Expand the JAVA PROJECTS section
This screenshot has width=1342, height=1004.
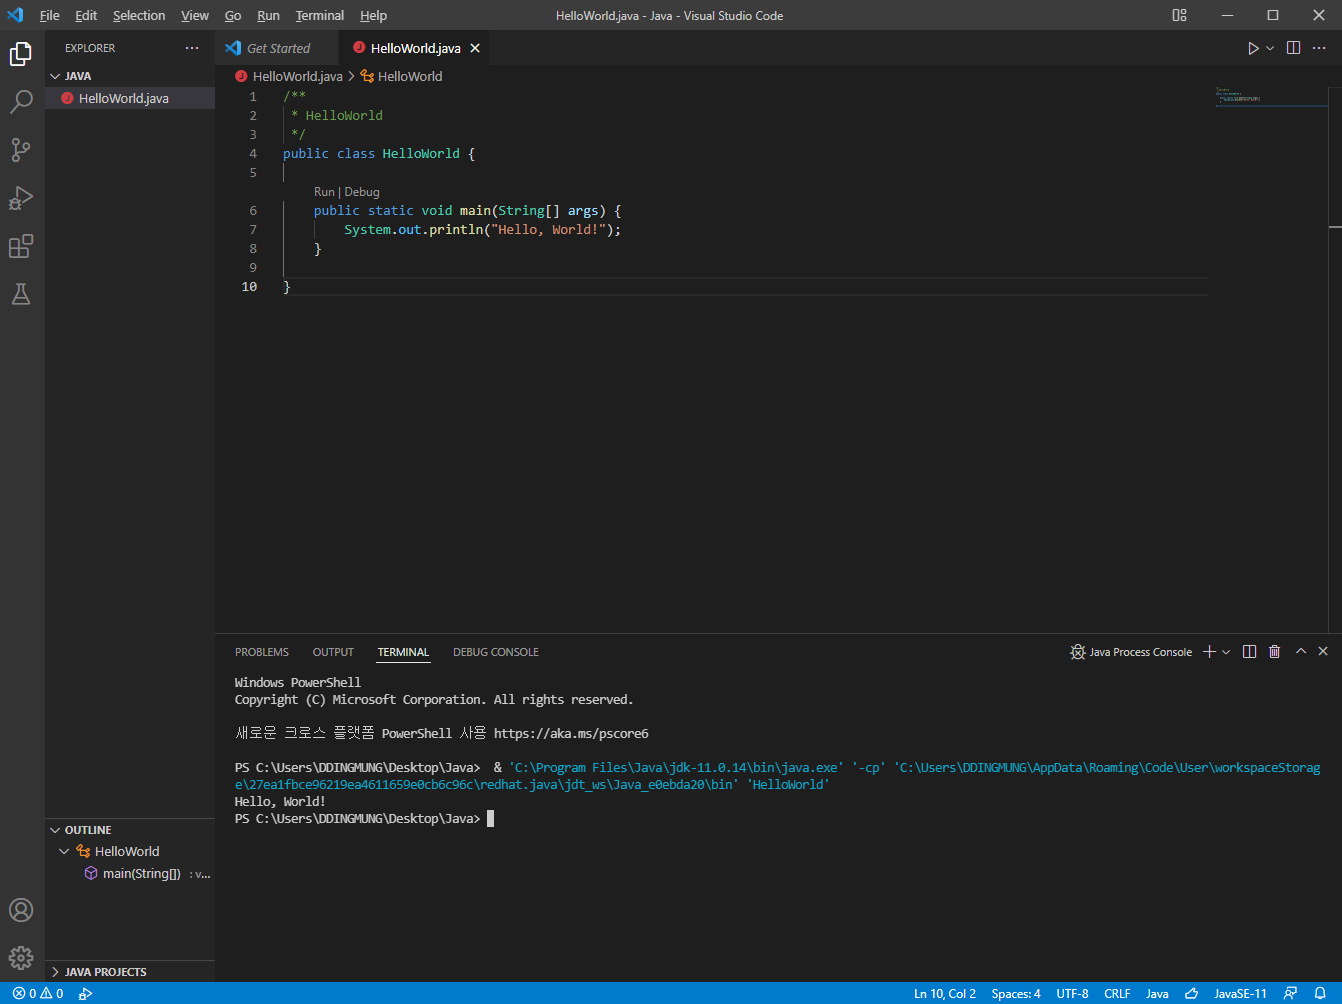103,971
